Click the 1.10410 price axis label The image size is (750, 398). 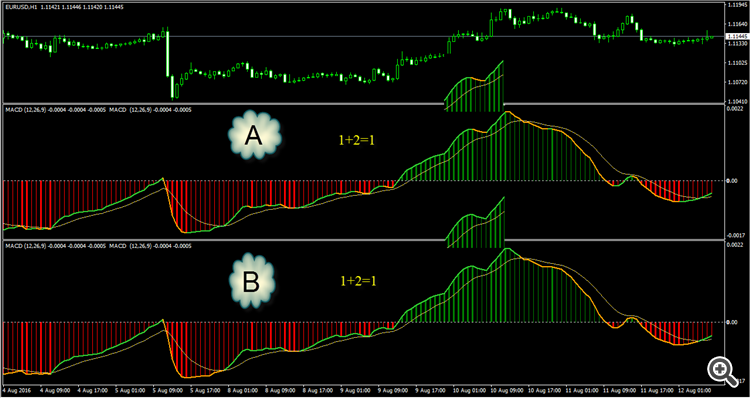(x=738, y=102)
